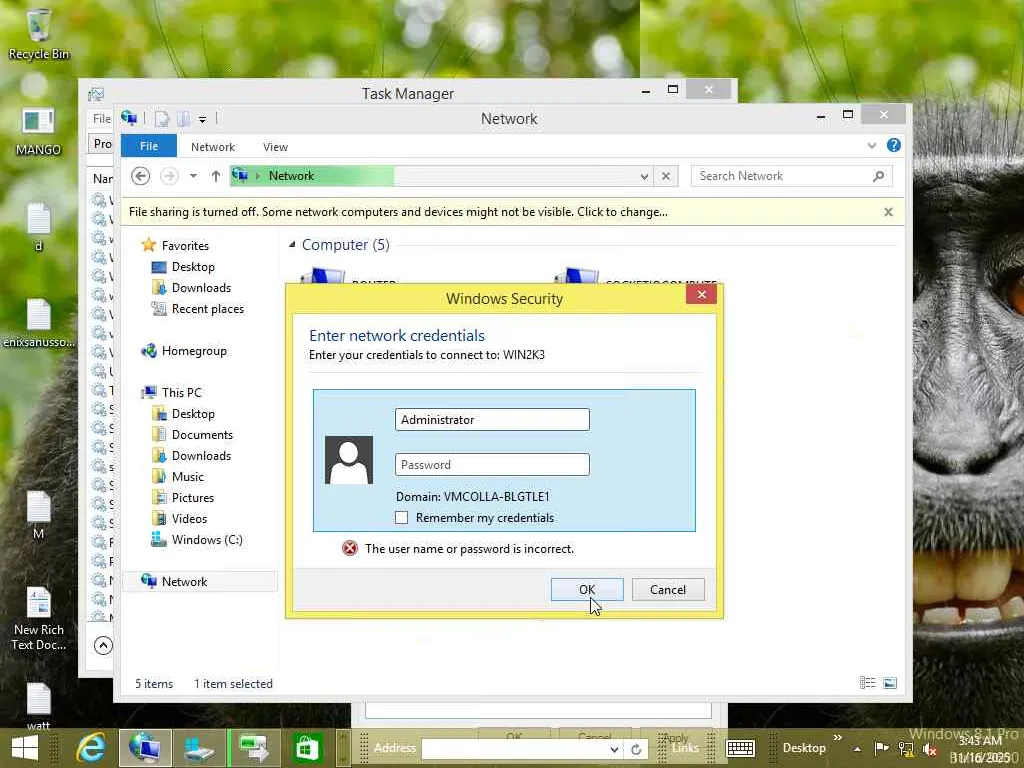
Task: Open the Action Center flag icon
Action: (x=881, y=748)
